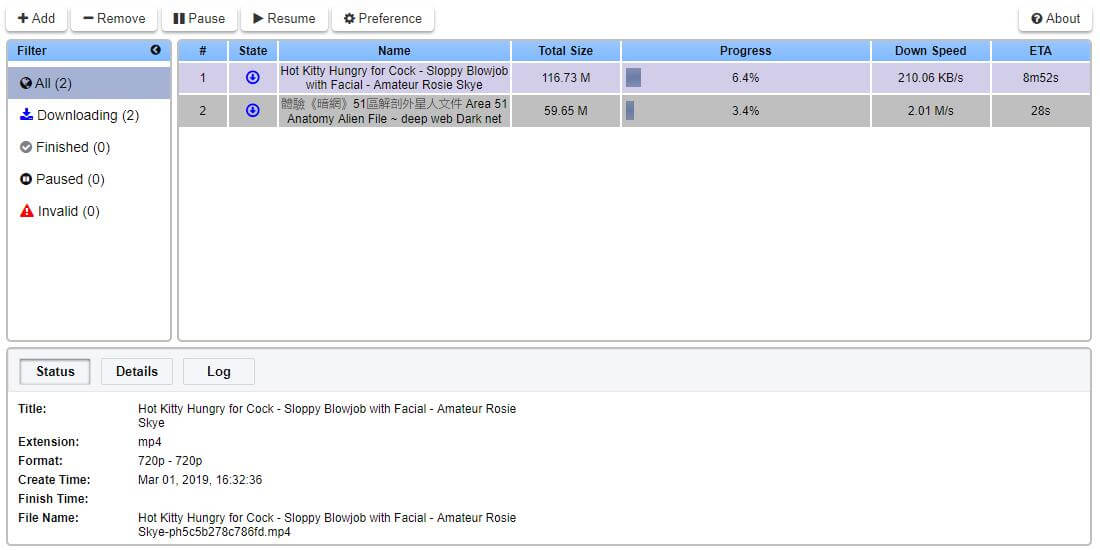
Task: Click the 720p - 720p format value
Action: point(170,461)
